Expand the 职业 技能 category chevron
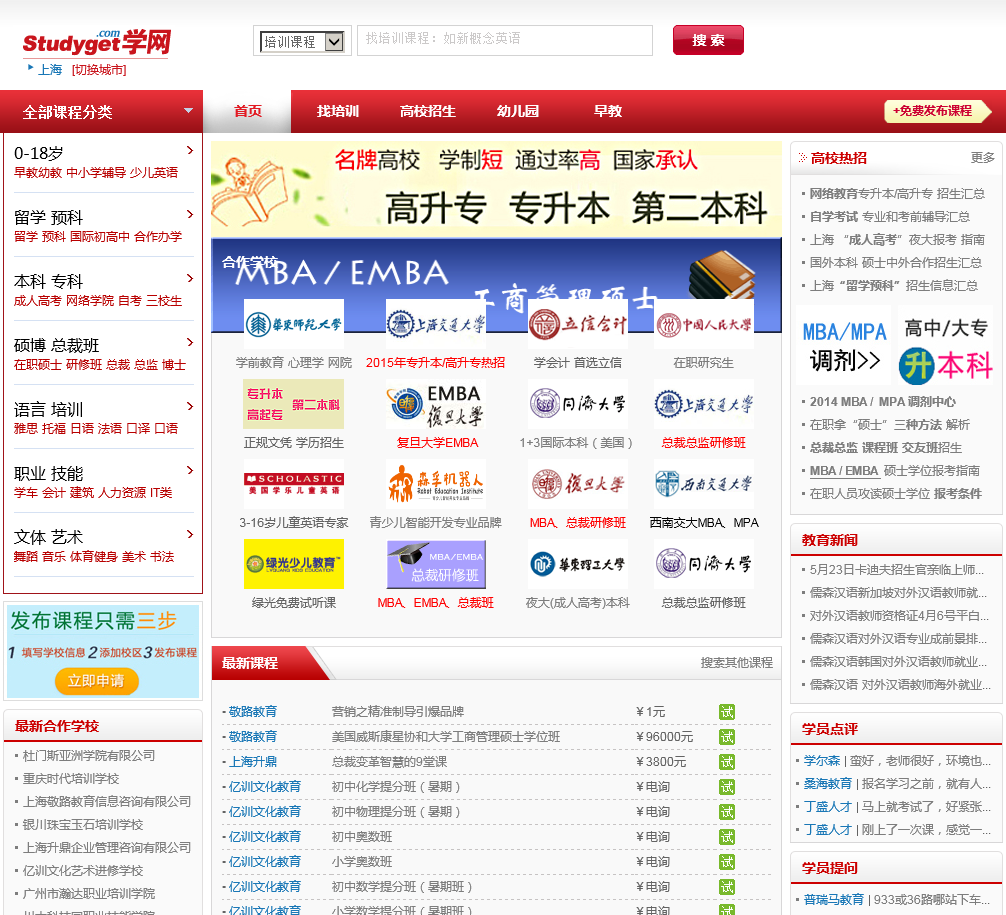The image size is (1006, 915). (x=190, y=470)
